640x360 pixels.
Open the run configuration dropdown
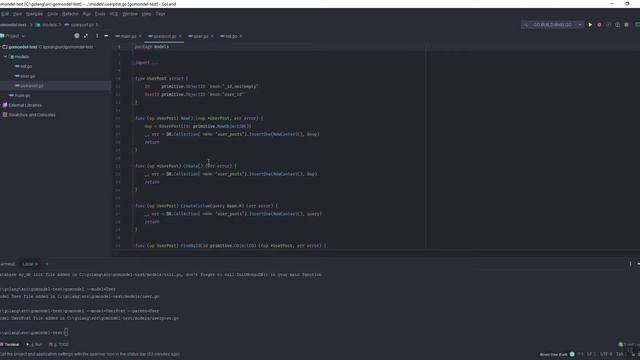click(x=553, y=25)
